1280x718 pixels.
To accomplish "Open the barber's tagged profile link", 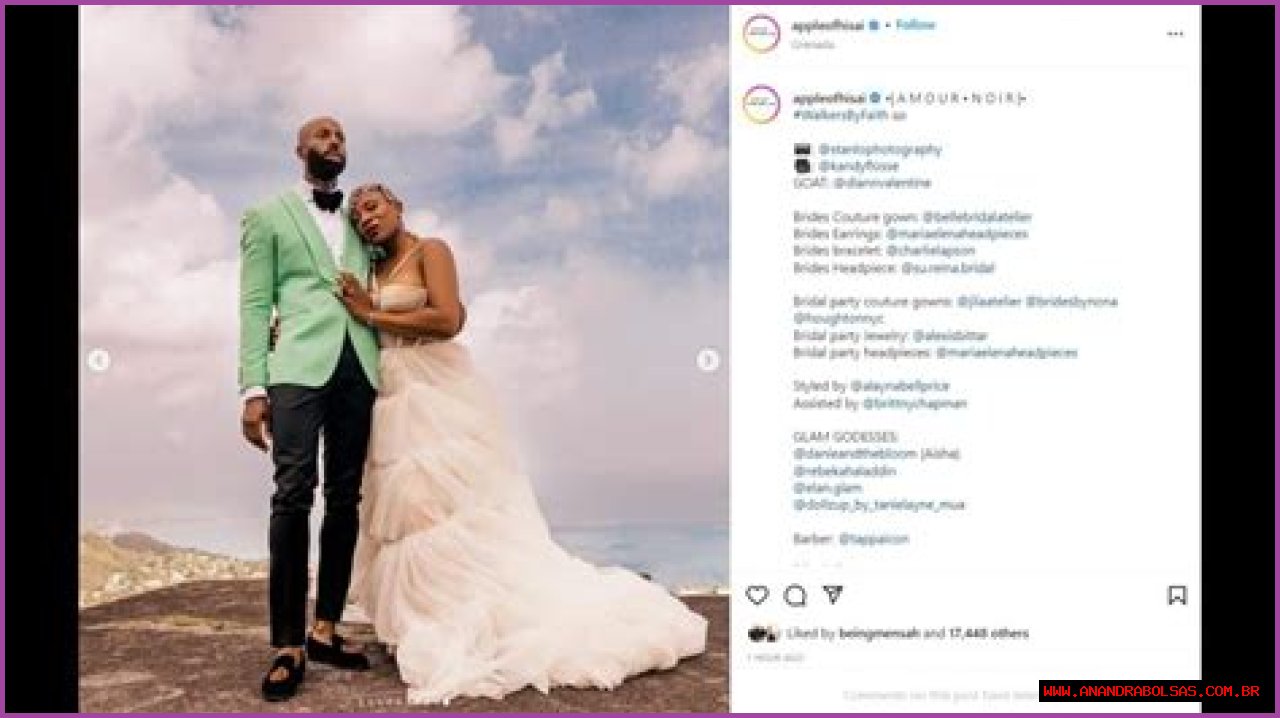I will point(874,538).
